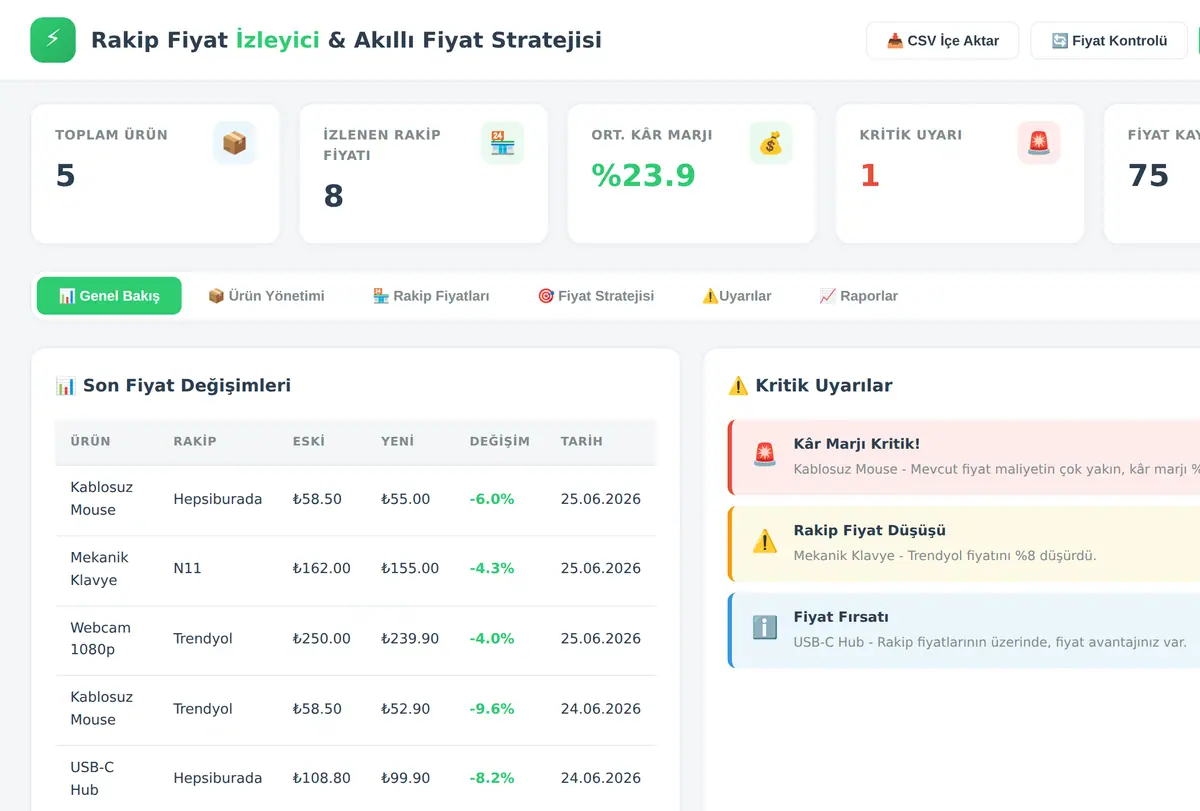The width and height of the screenshot is (1200, 811).
Task: Click the ₺162.00 old price
Action: 321,569
